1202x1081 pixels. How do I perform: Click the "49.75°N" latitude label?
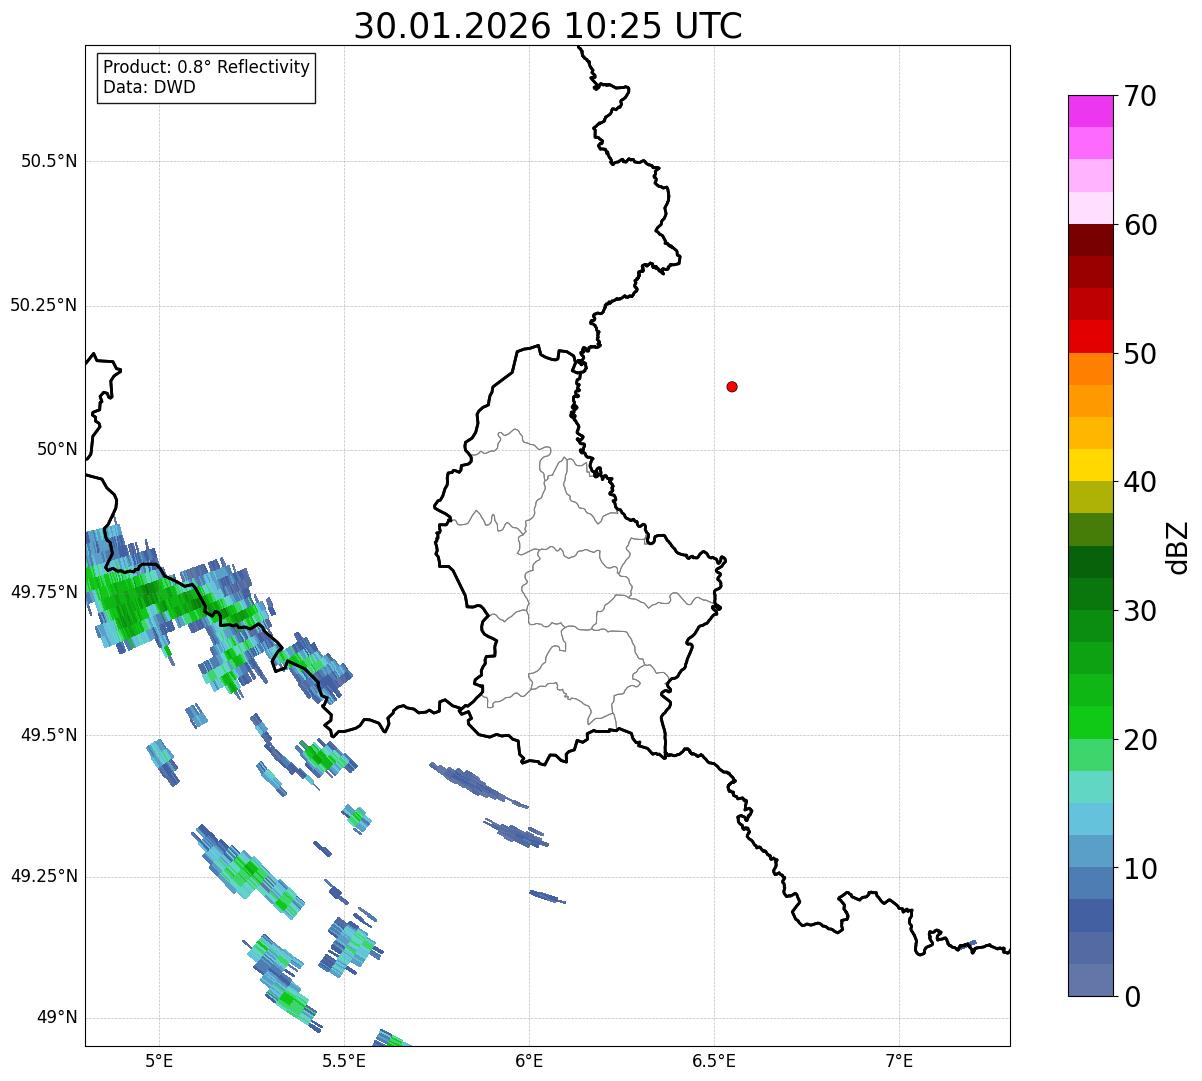pos(43,592)
